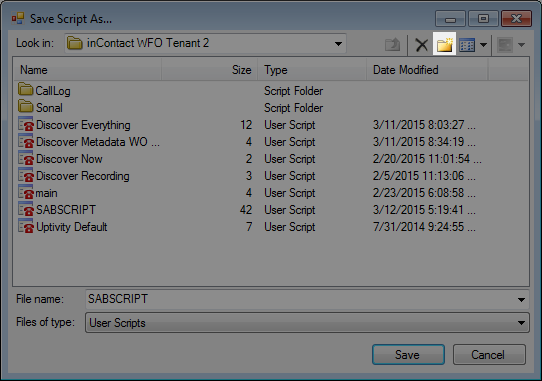
Task: Click the Cancel button
Action: pos(489,354)
